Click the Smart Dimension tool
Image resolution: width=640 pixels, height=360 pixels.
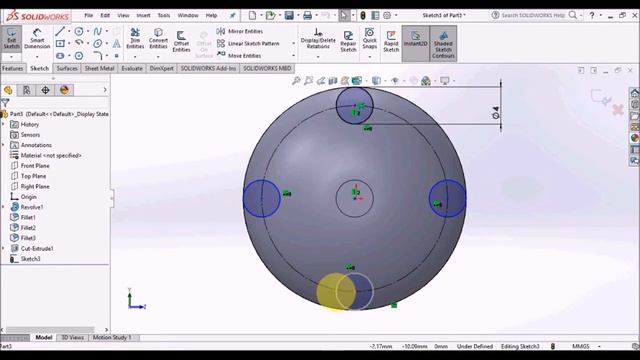pyautogui.click(x=37, y=38)
